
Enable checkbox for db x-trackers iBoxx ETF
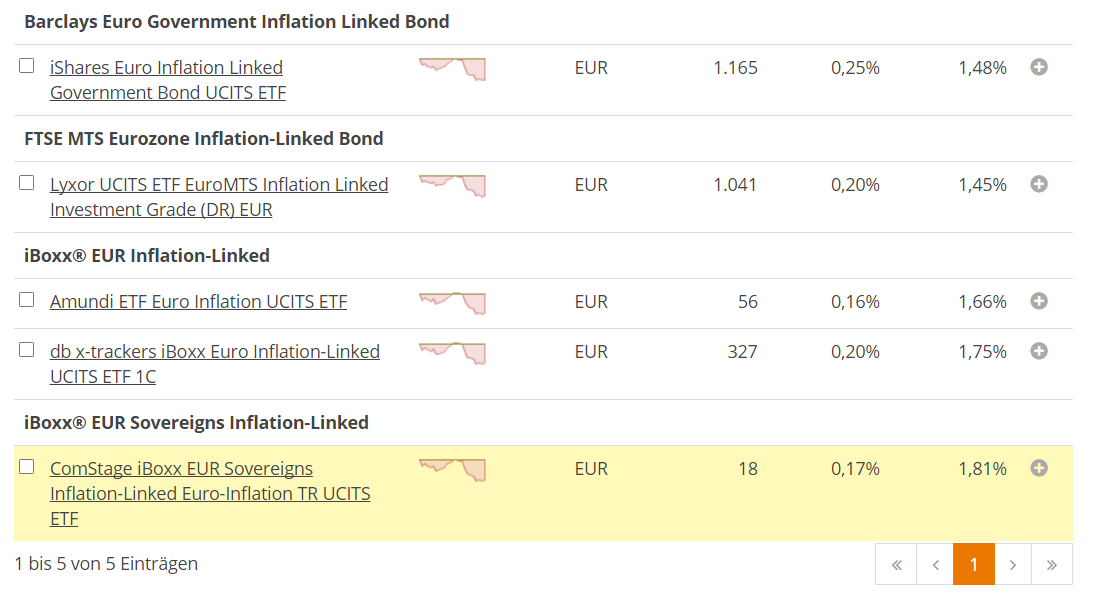coord(27,350)
